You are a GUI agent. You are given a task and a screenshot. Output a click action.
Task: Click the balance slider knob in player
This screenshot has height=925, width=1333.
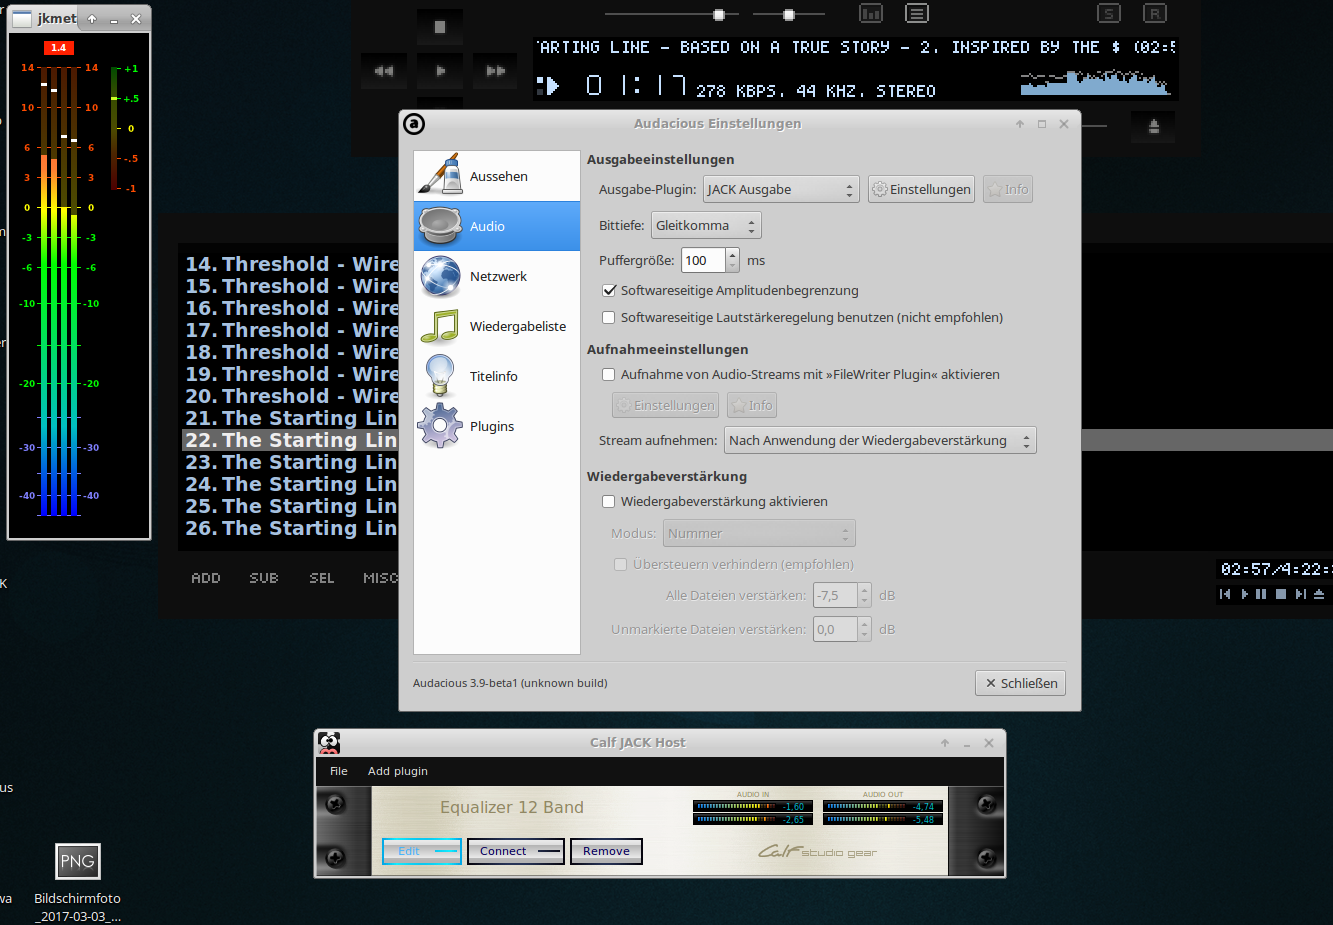pos(789,15)
